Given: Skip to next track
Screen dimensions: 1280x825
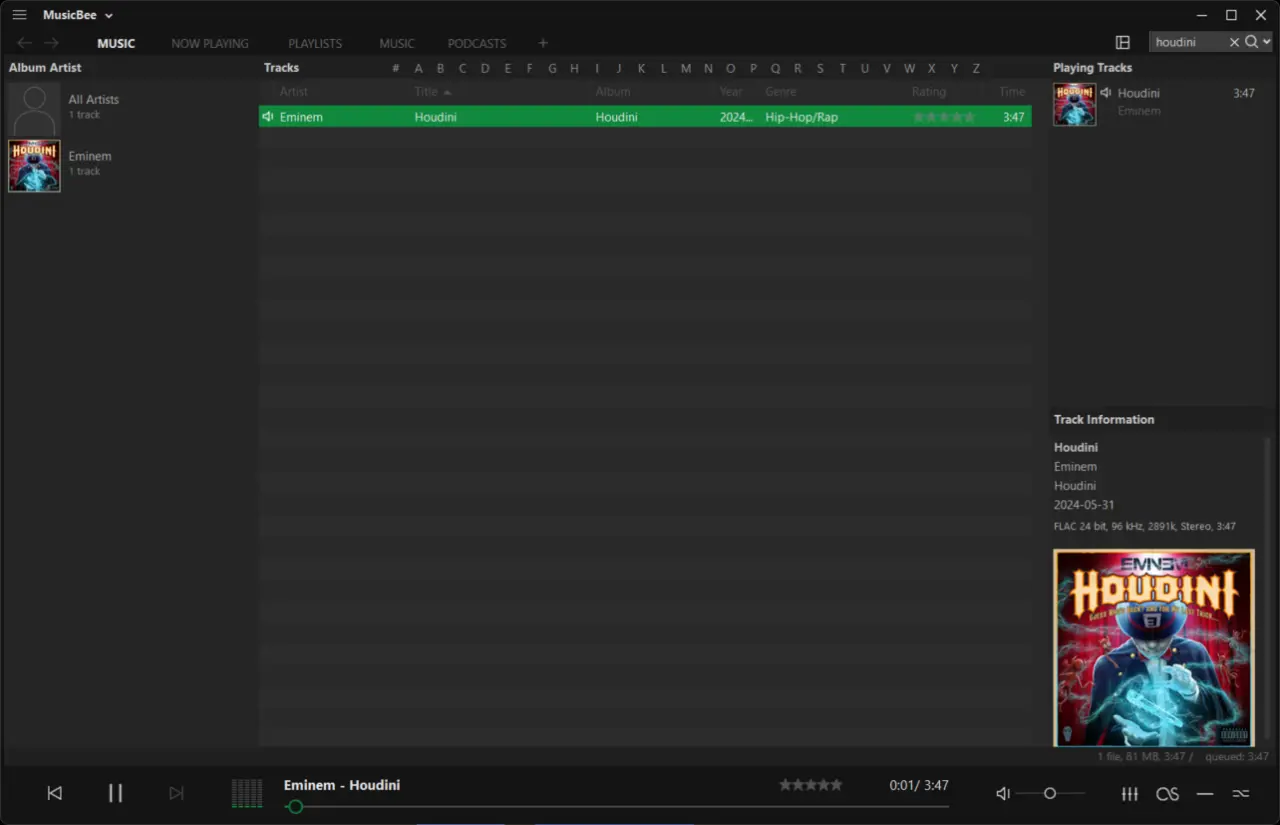Looking at the screenshot, I should pos(176,793).
